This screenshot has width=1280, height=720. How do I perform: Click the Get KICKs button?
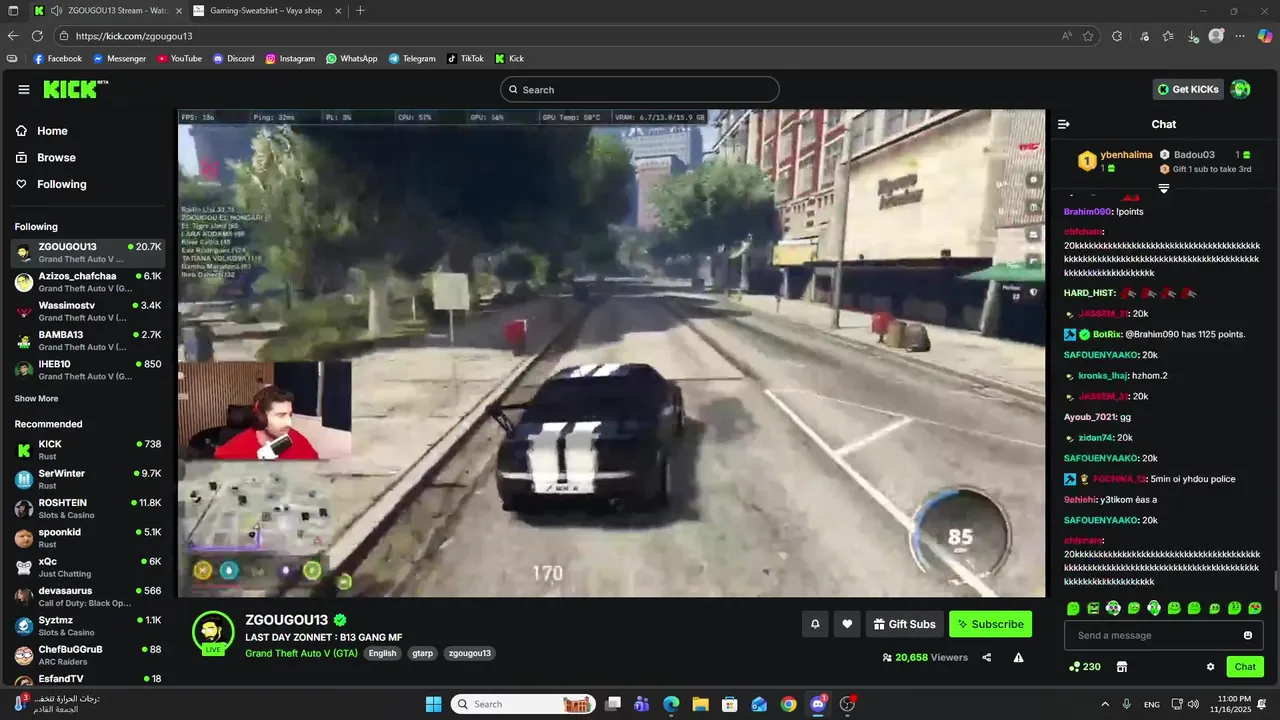click(1188, 89)
